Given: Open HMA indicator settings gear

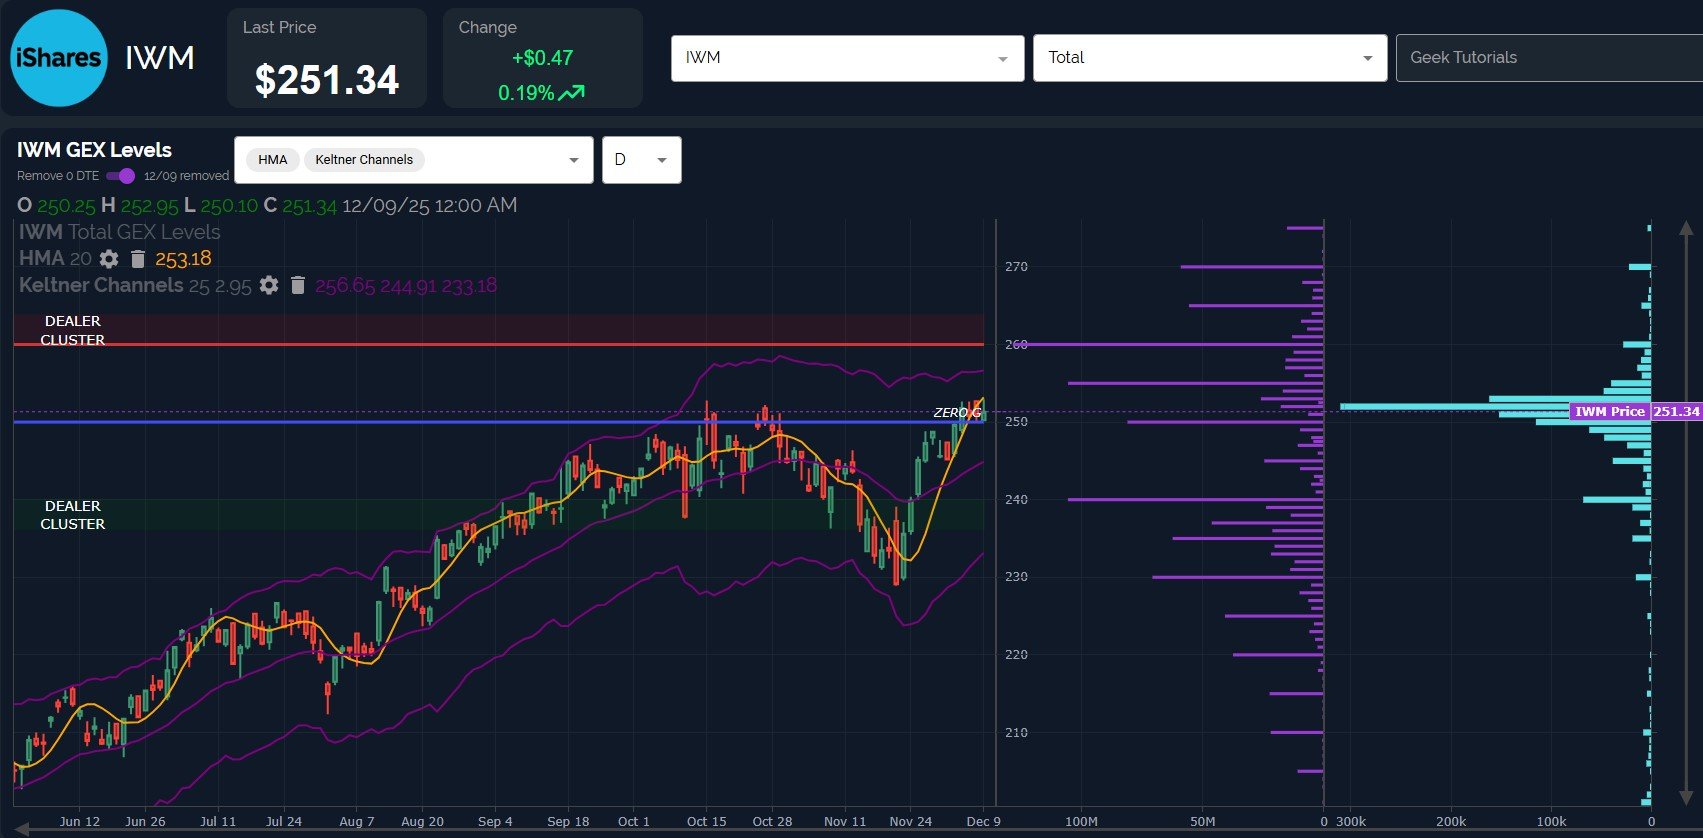Looking at the screenshot, I should 109,259.
